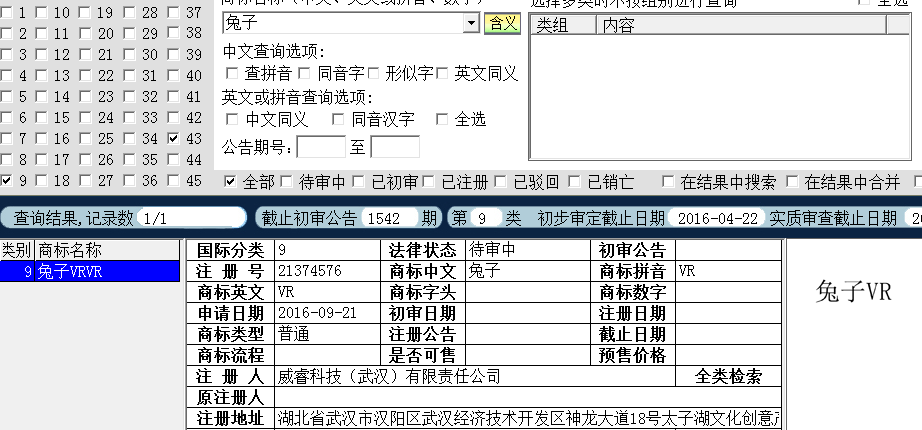
Task: Open the trademark name dropdown arrow
Action: coord(471,24)
